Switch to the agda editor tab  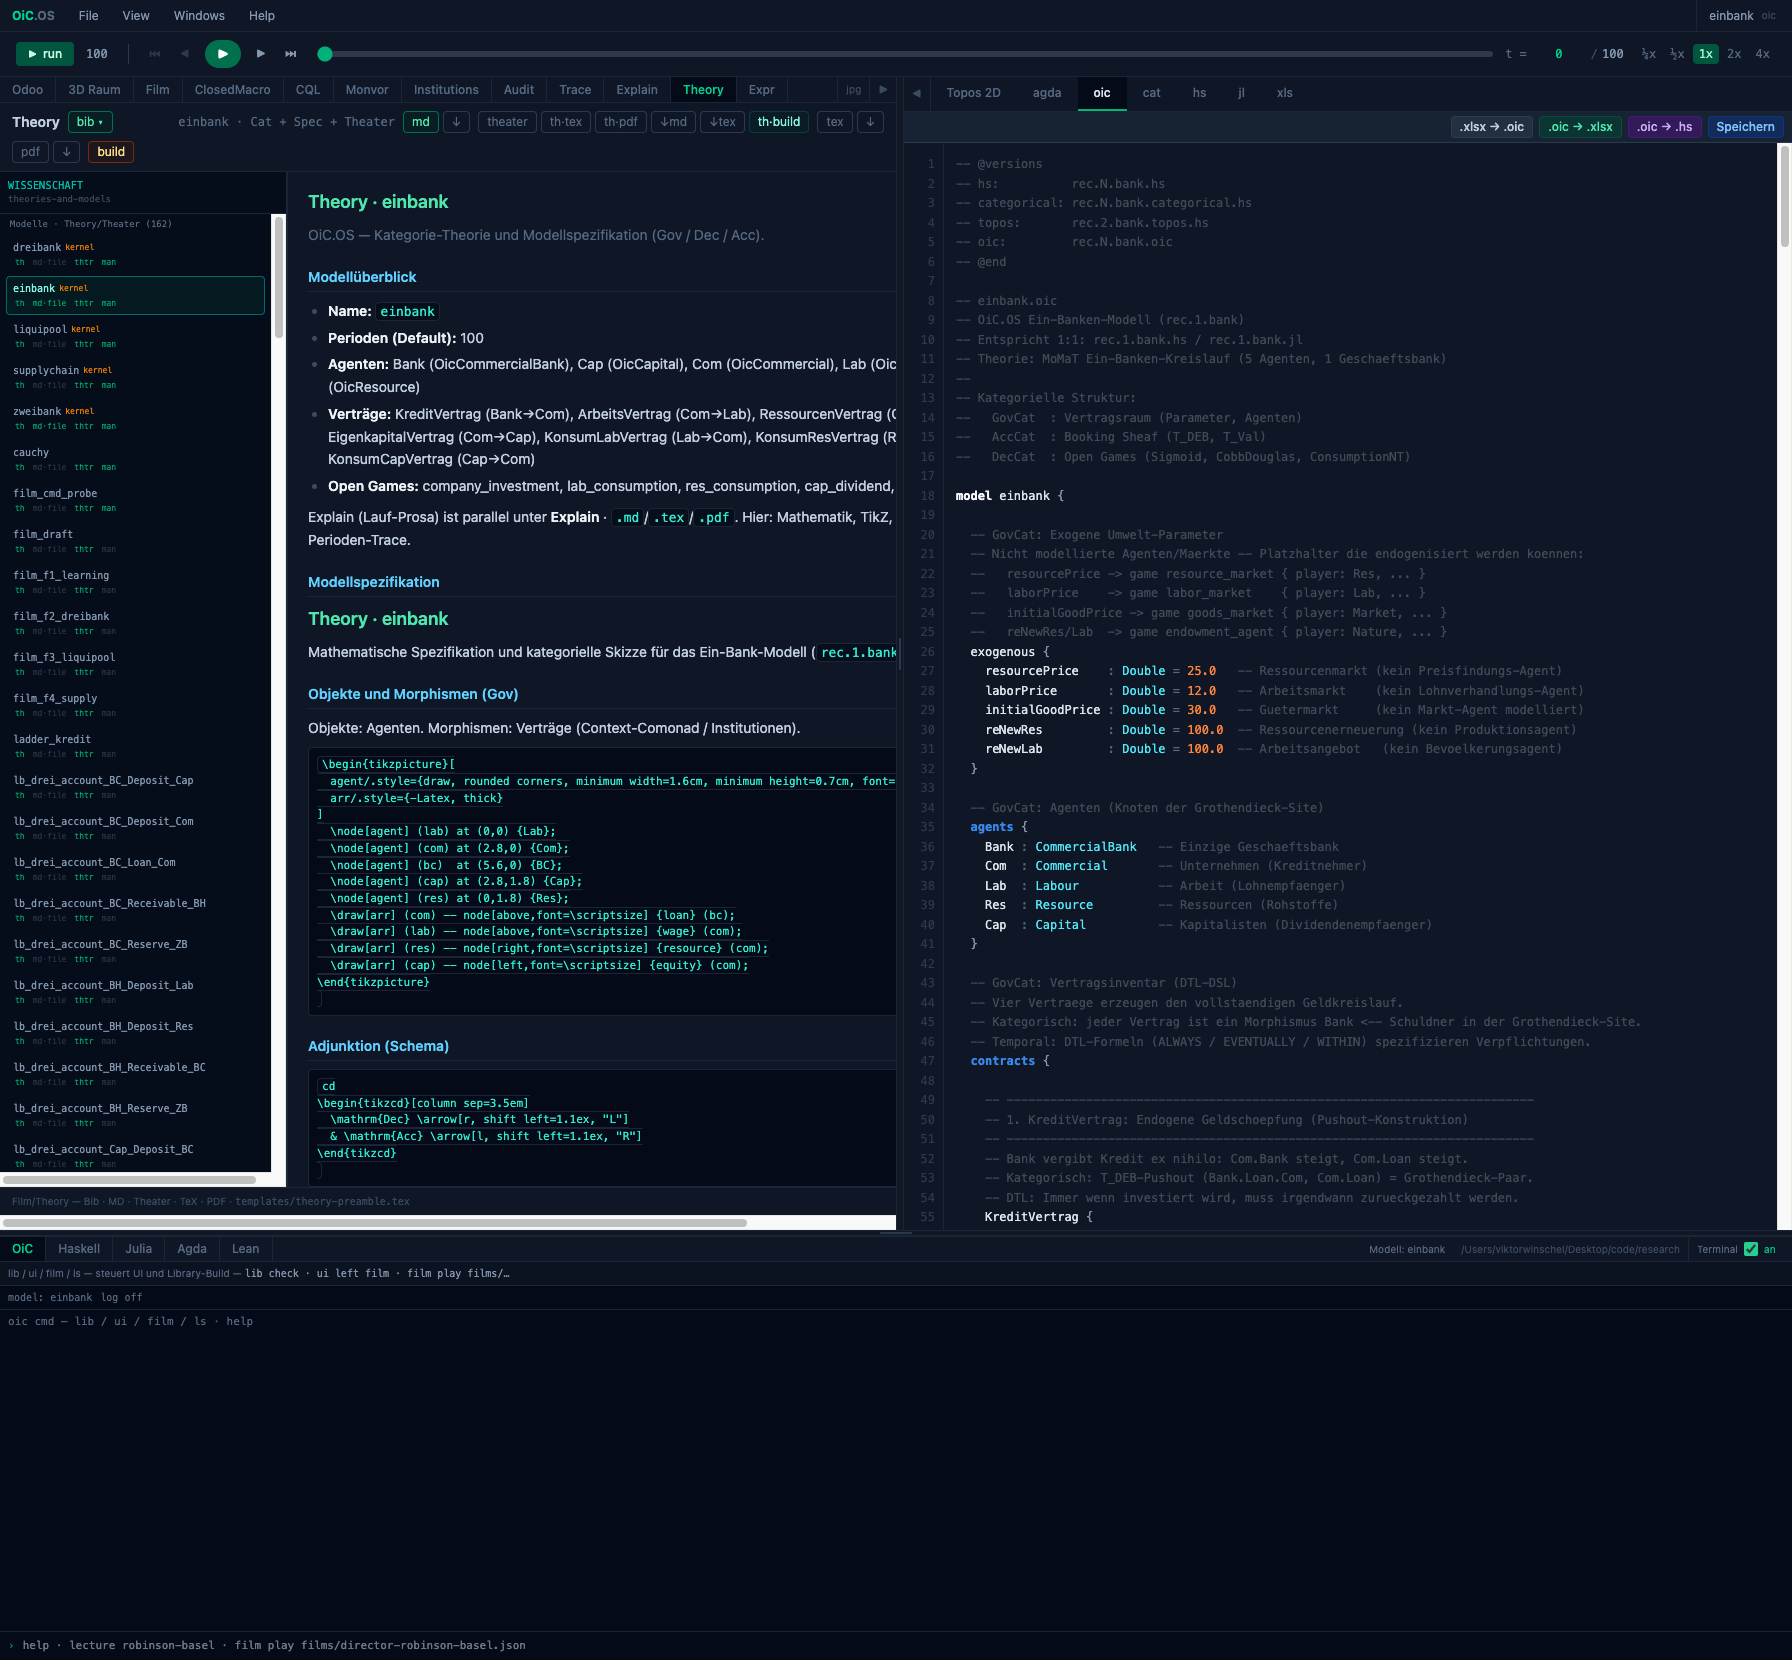pyautogui.click(x=1047, y=93)
